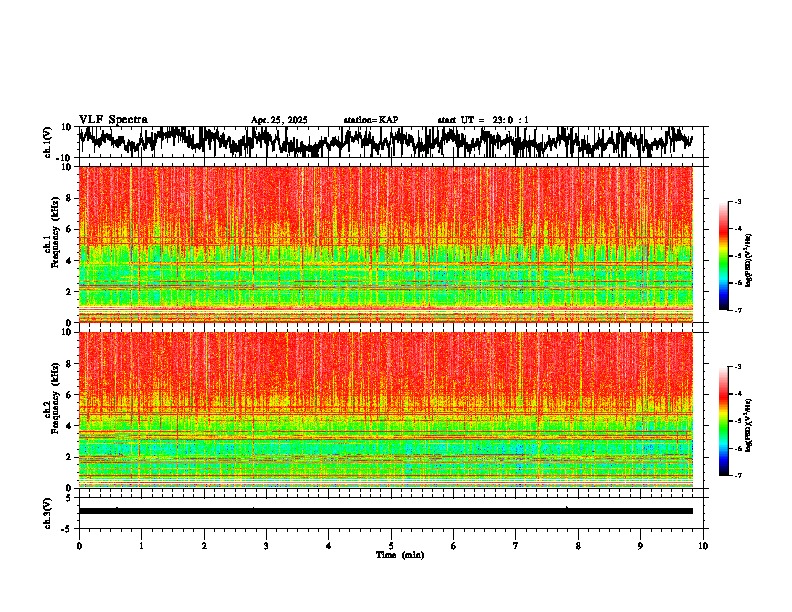Click the 'station=KAP' label
Viewport: 792px width, 612px height.
371,120
